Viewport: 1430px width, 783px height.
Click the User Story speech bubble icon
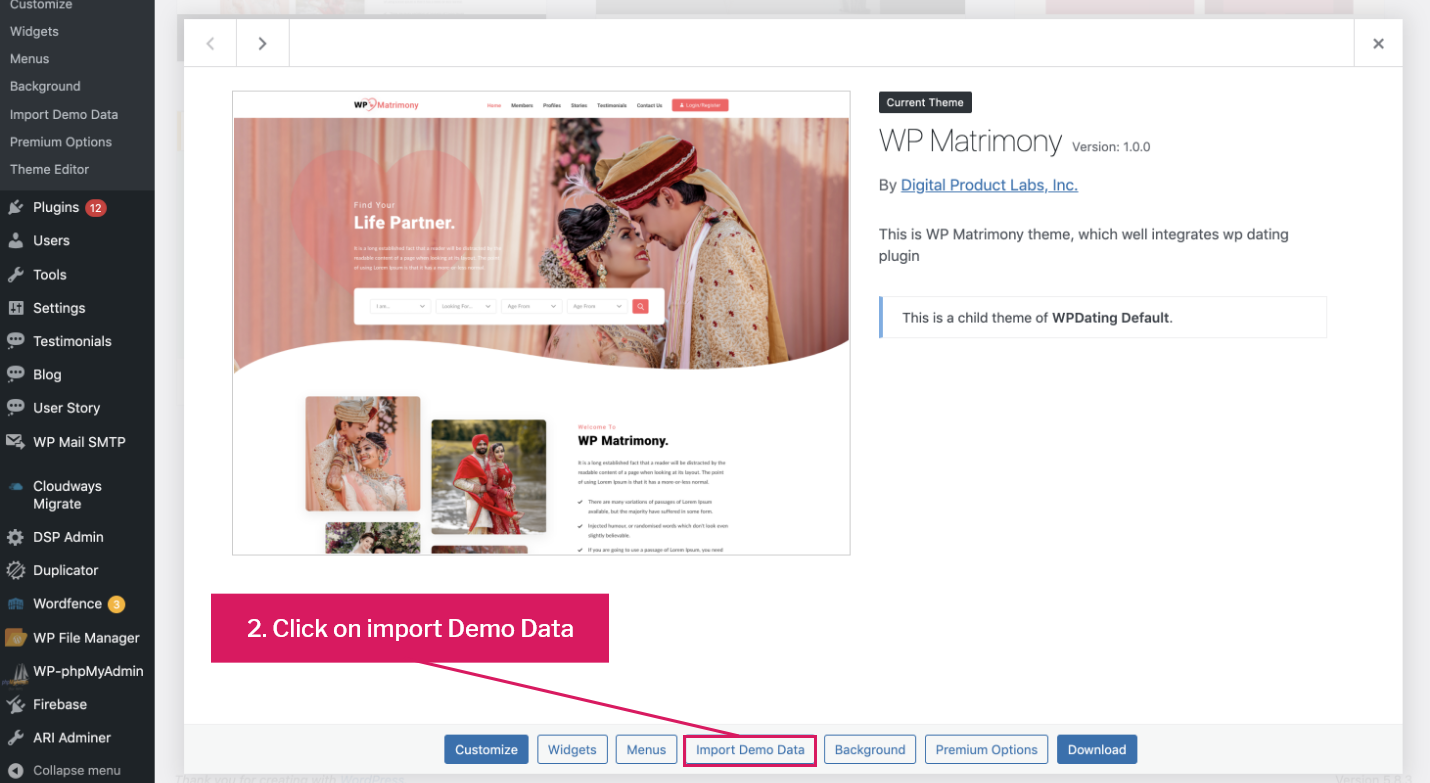pyautogui.click(x=15, y=408)
